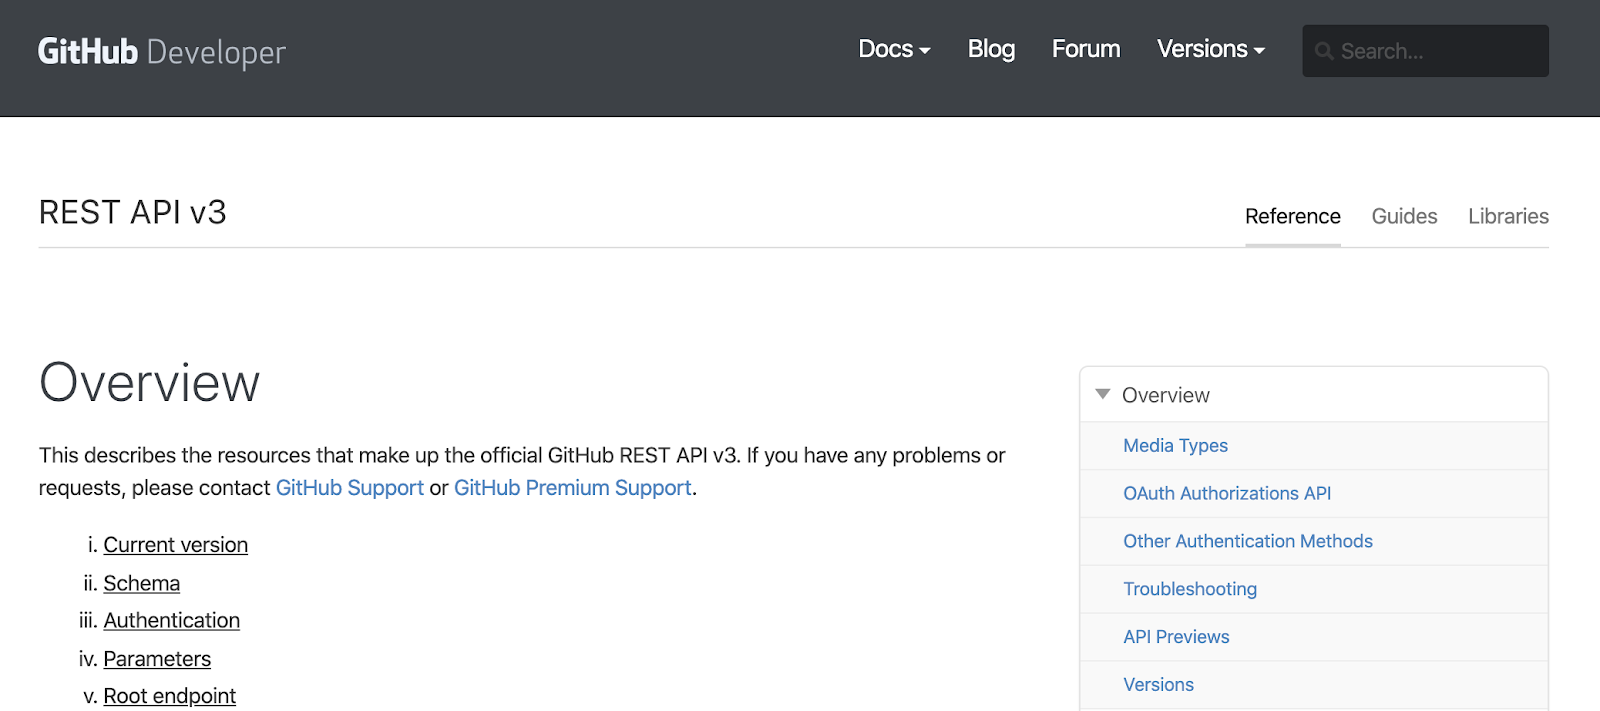1600x711 pixels.
Task: Switch to the Guides tab
Action: click(x=1404, y=216)
